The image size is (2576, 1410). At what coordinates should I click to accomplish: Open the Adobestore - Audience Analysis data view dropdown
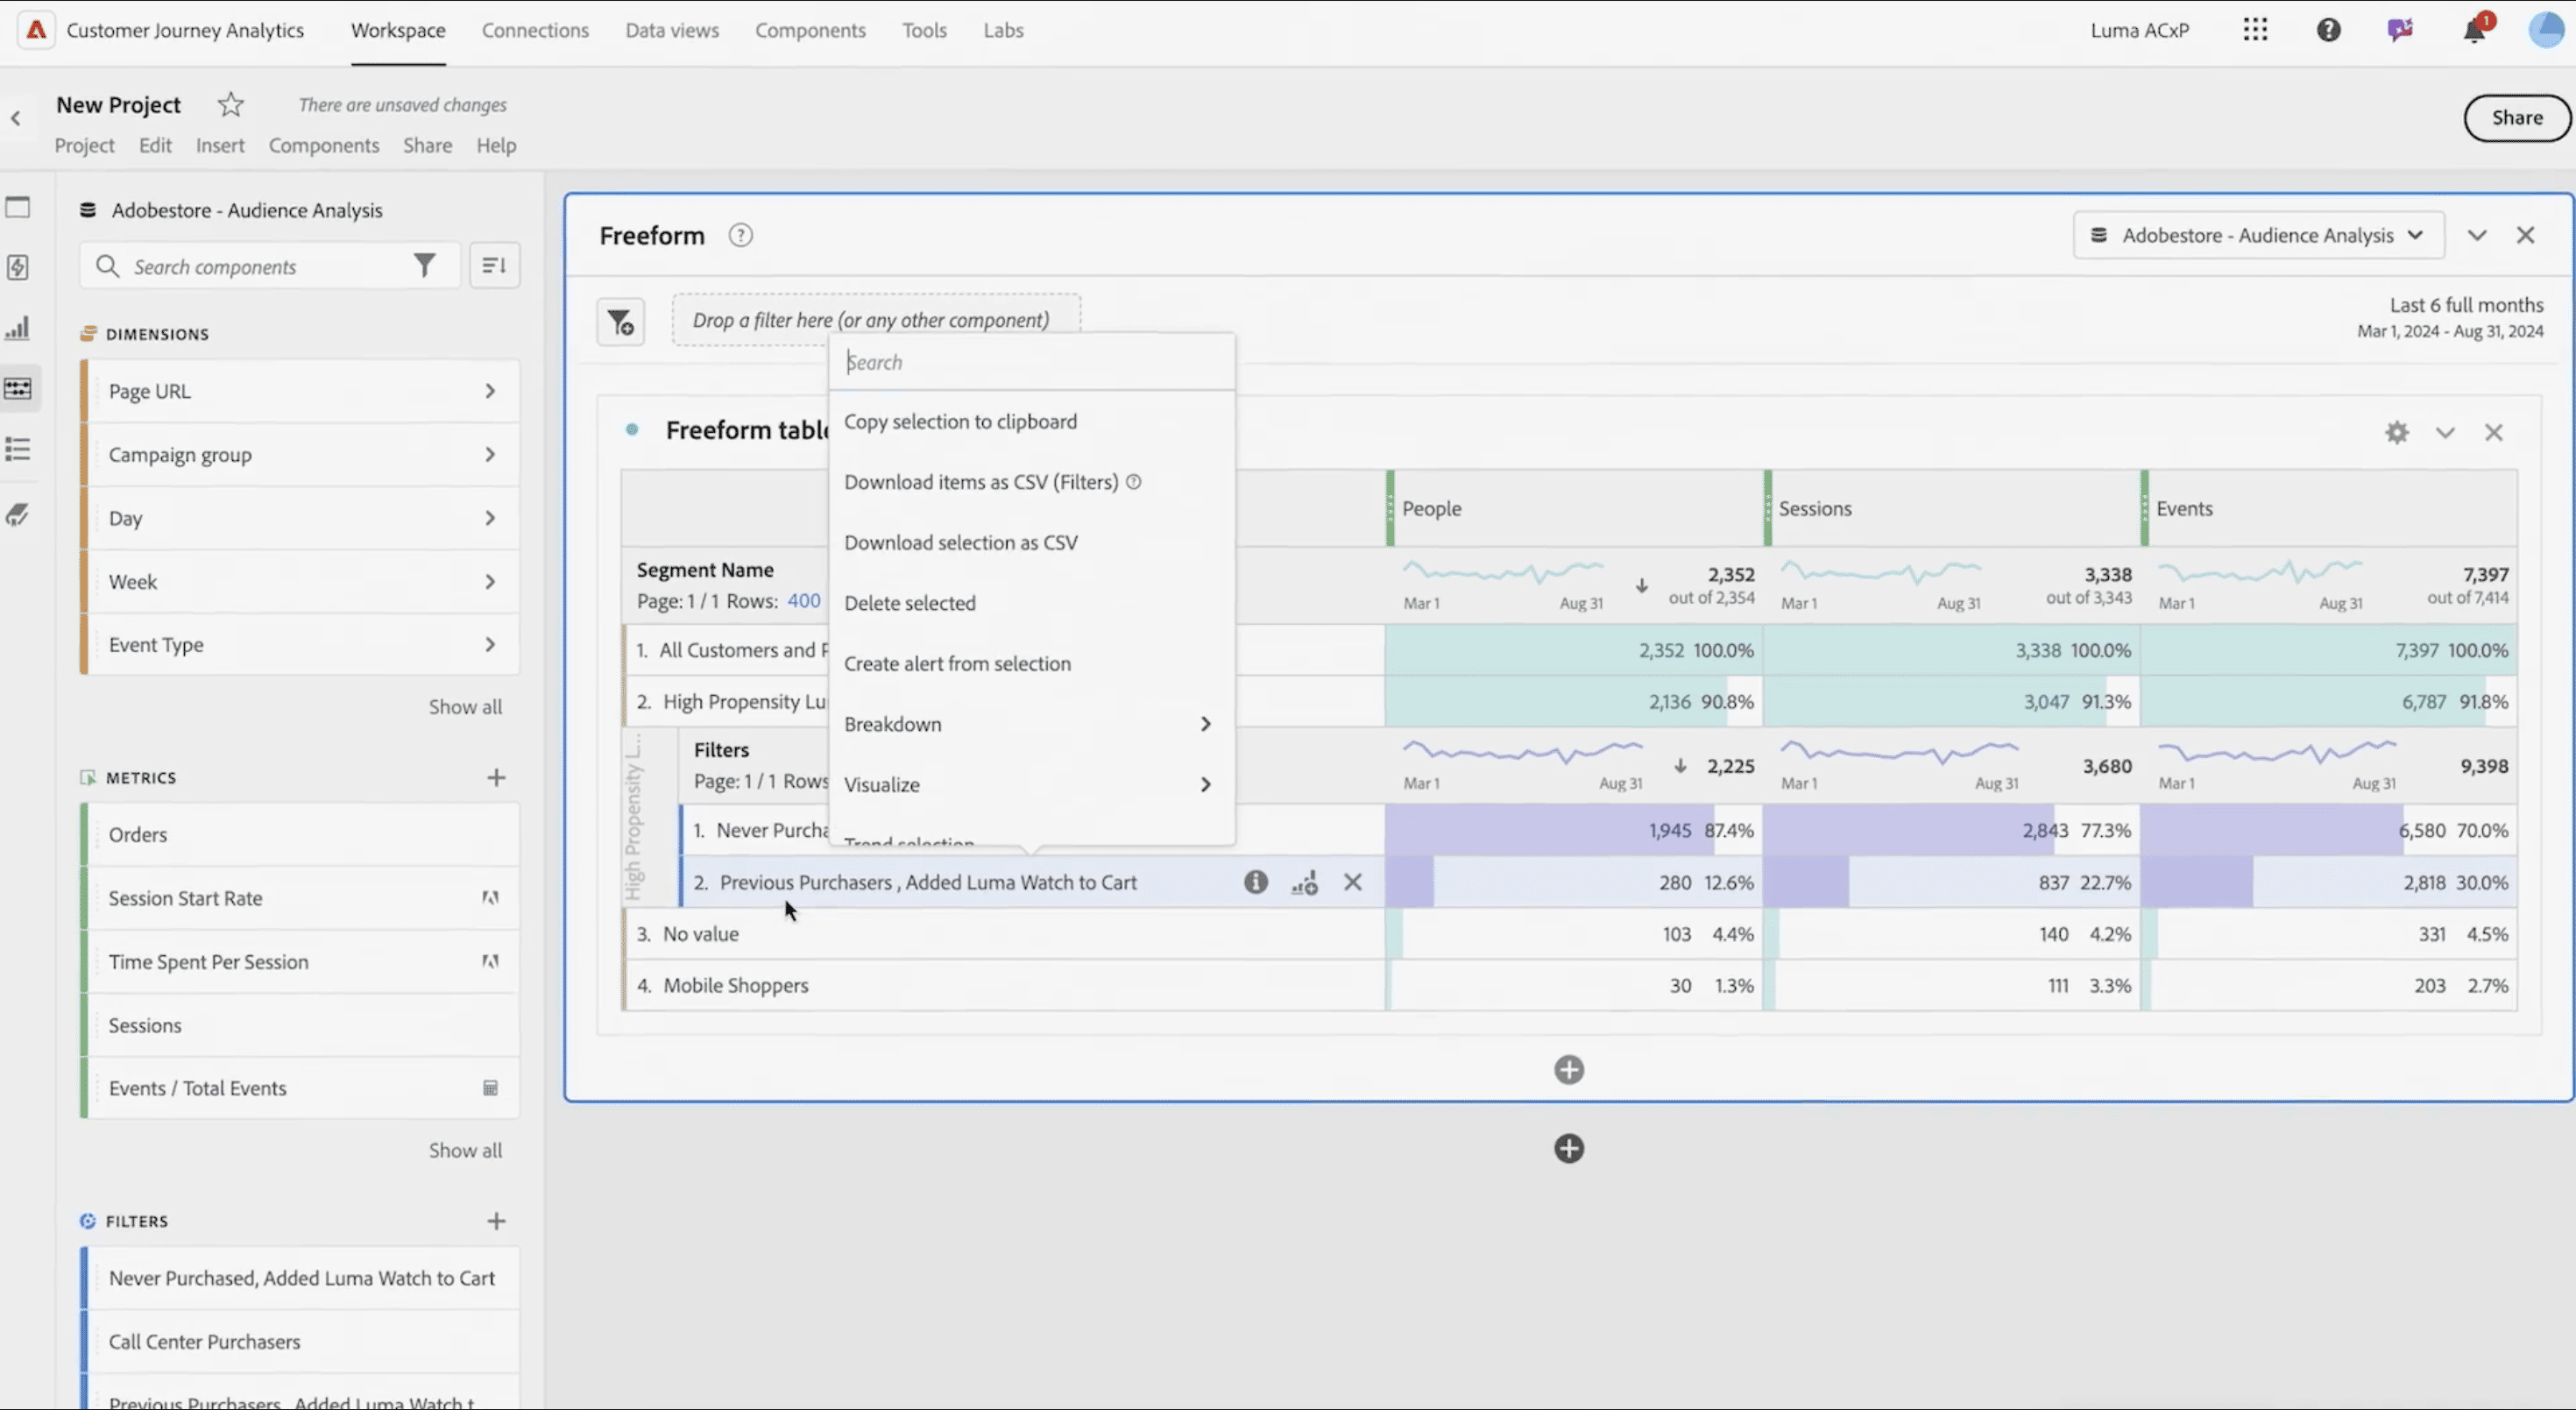tap(2258, 235)
